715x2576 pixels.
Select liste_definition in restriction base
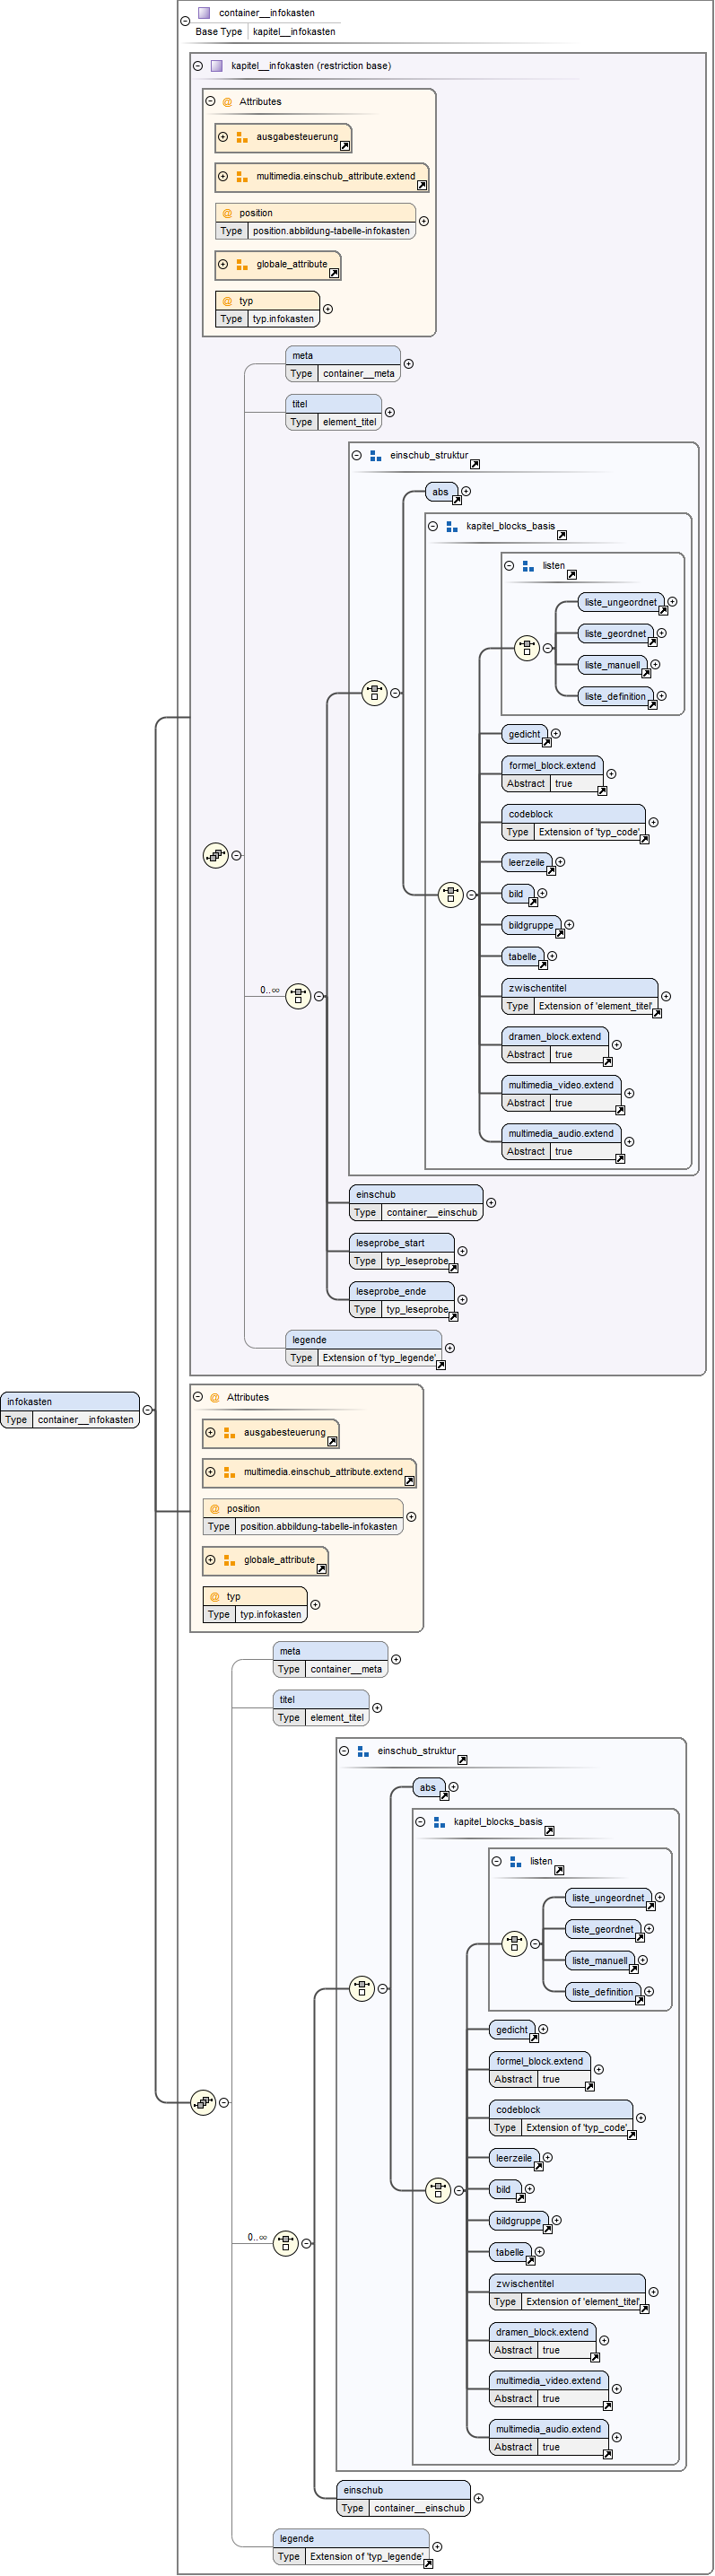pyautogui.click(x=615, y=696)
